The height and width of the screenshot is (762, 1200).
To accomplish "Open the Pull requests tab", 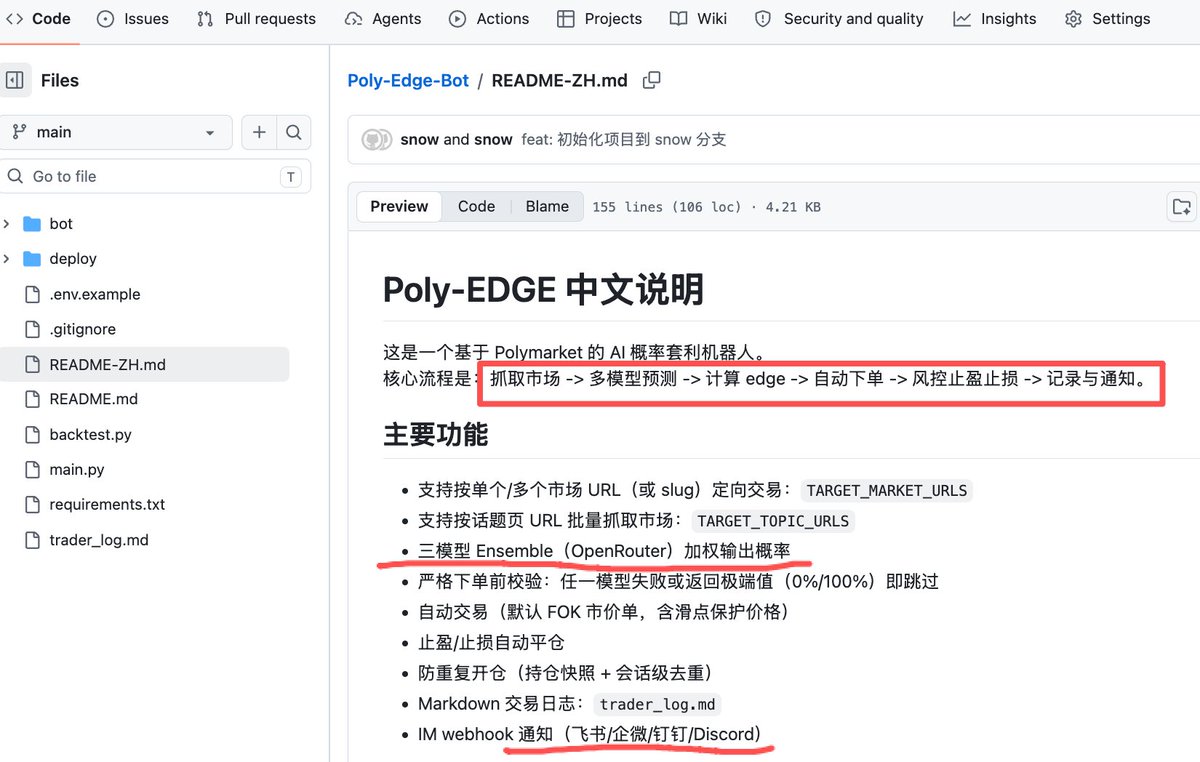I will pyautogui.click(x=256, y=18).
